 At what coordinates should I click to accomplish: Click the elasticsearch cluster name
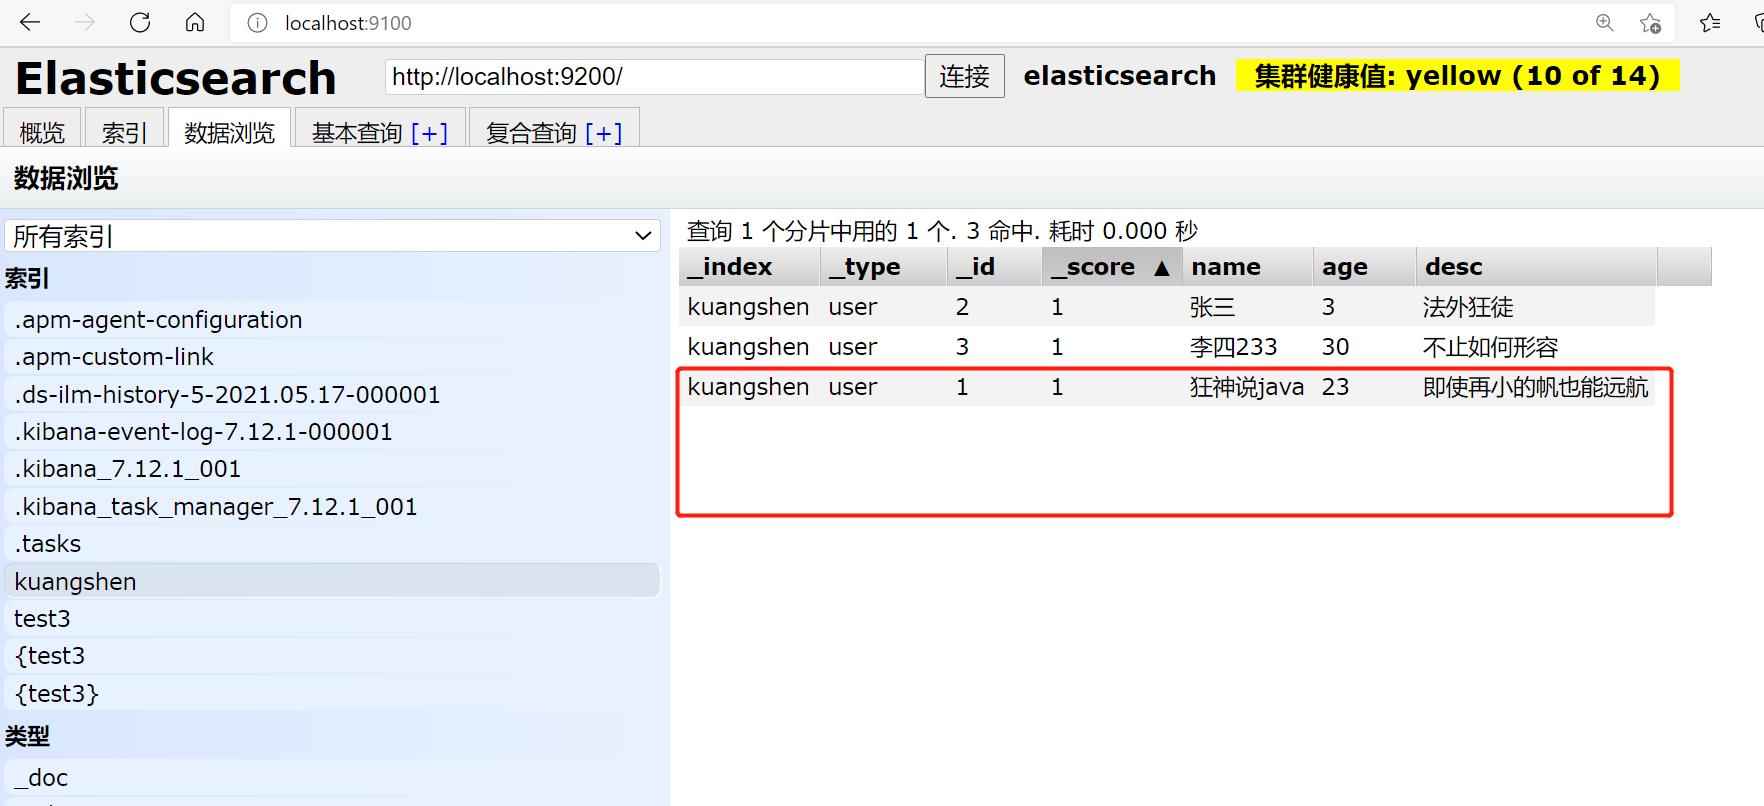point(1120,76)
